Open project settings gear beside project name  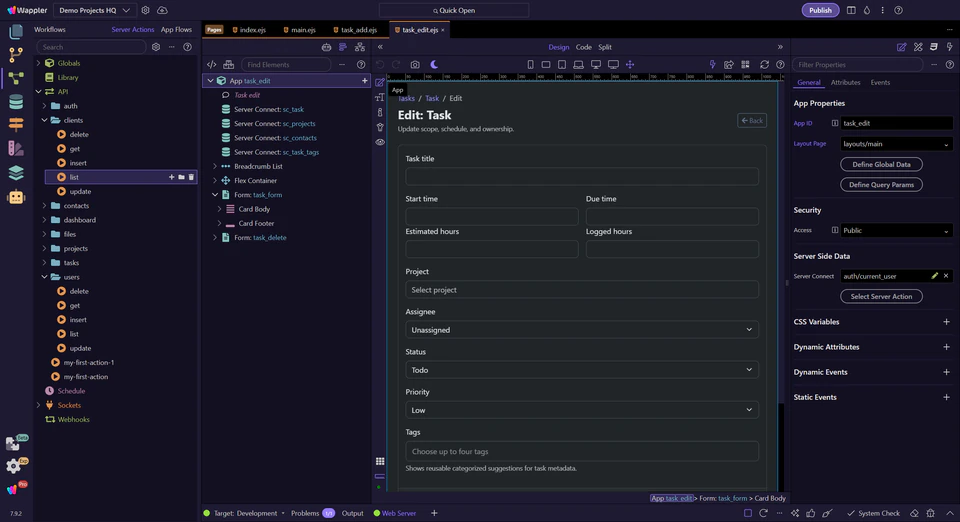pyautogui.click(x=145, y=10)
